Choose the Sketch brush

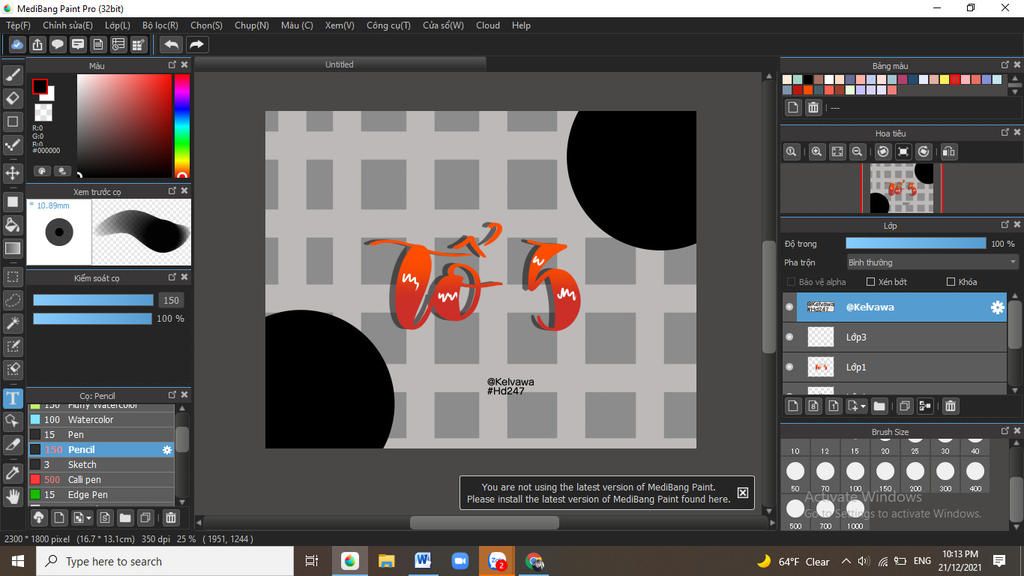pyautogui.click(x=101, y=464)
